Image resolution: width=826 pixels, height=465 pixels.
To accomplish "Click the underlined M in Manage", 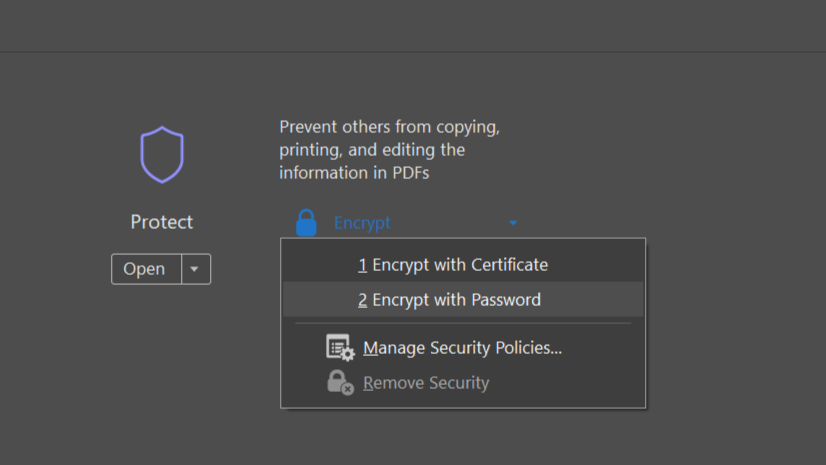I will tap(370, 348).
